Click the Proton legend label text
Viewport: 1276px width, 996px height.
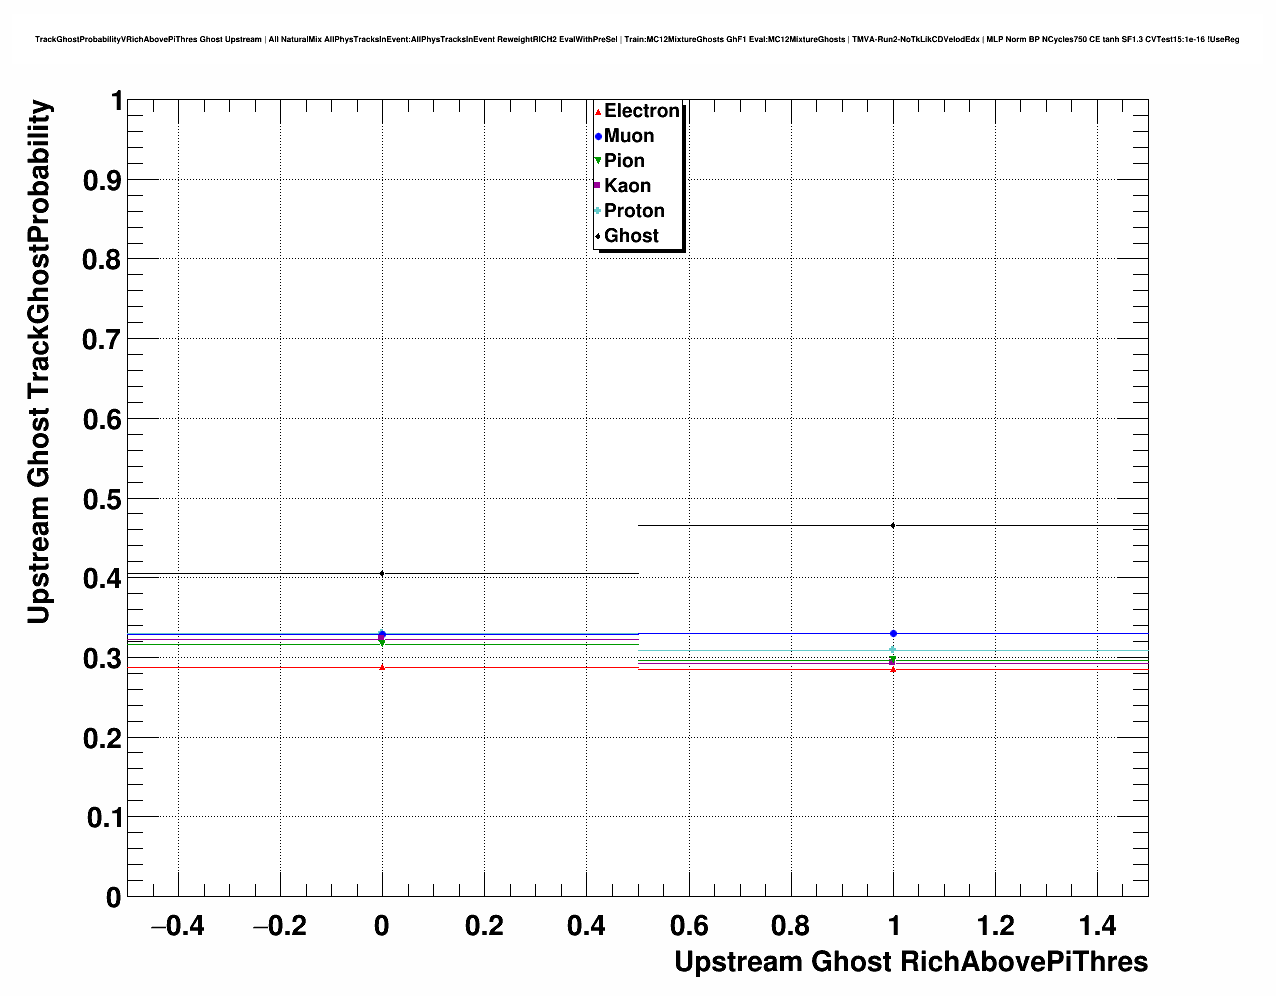click(634, 211)
